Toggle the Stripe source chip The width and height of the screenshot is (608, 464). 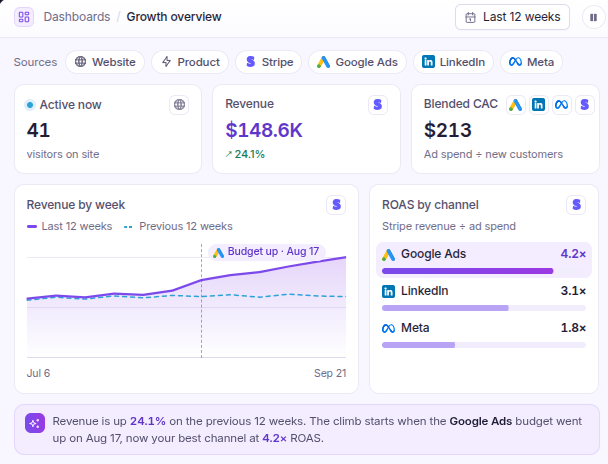(269, 62)
